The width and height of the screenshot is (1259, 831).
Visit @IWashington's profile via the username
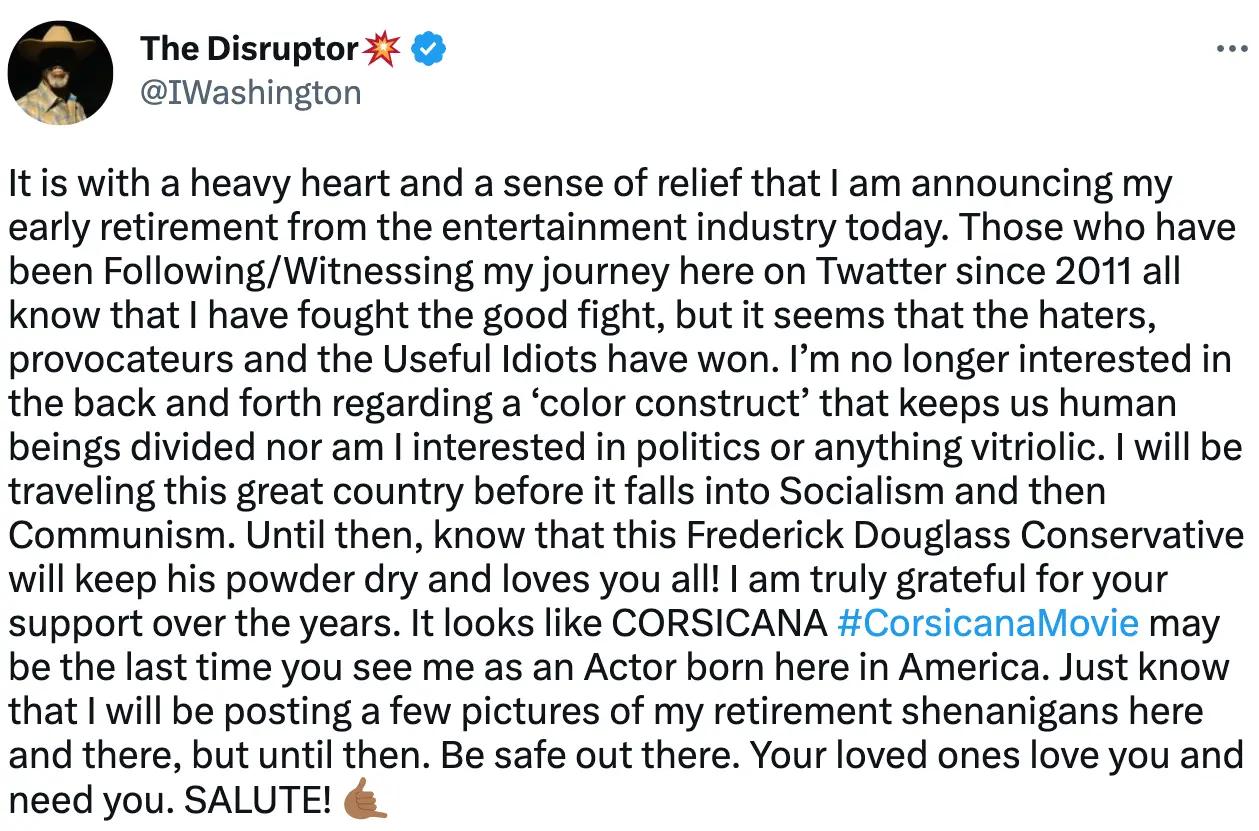[x=249, y=92]
